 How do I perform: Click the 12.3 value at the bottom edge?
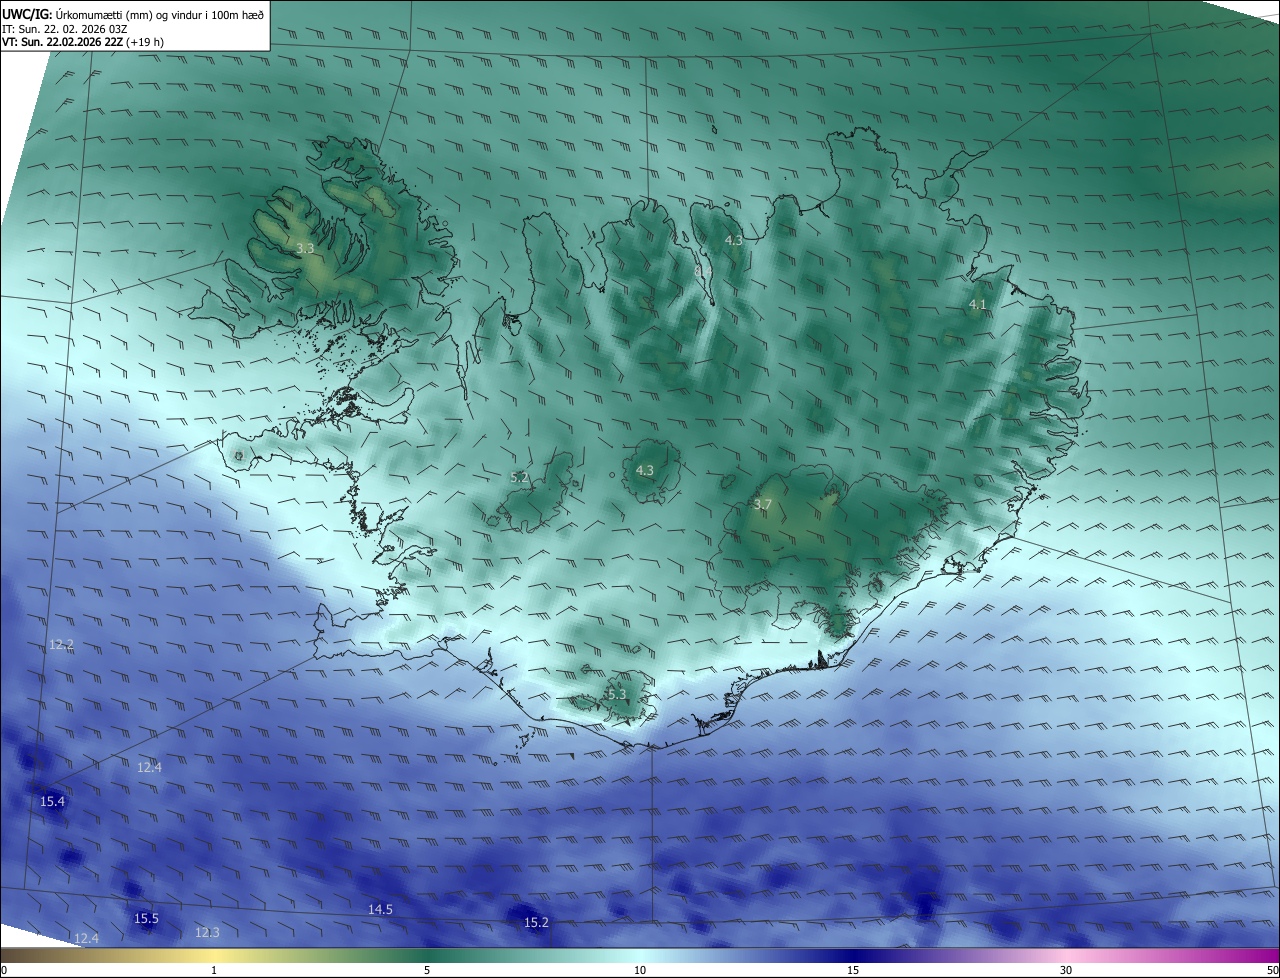pyautogui.click(x=206, y=932)
